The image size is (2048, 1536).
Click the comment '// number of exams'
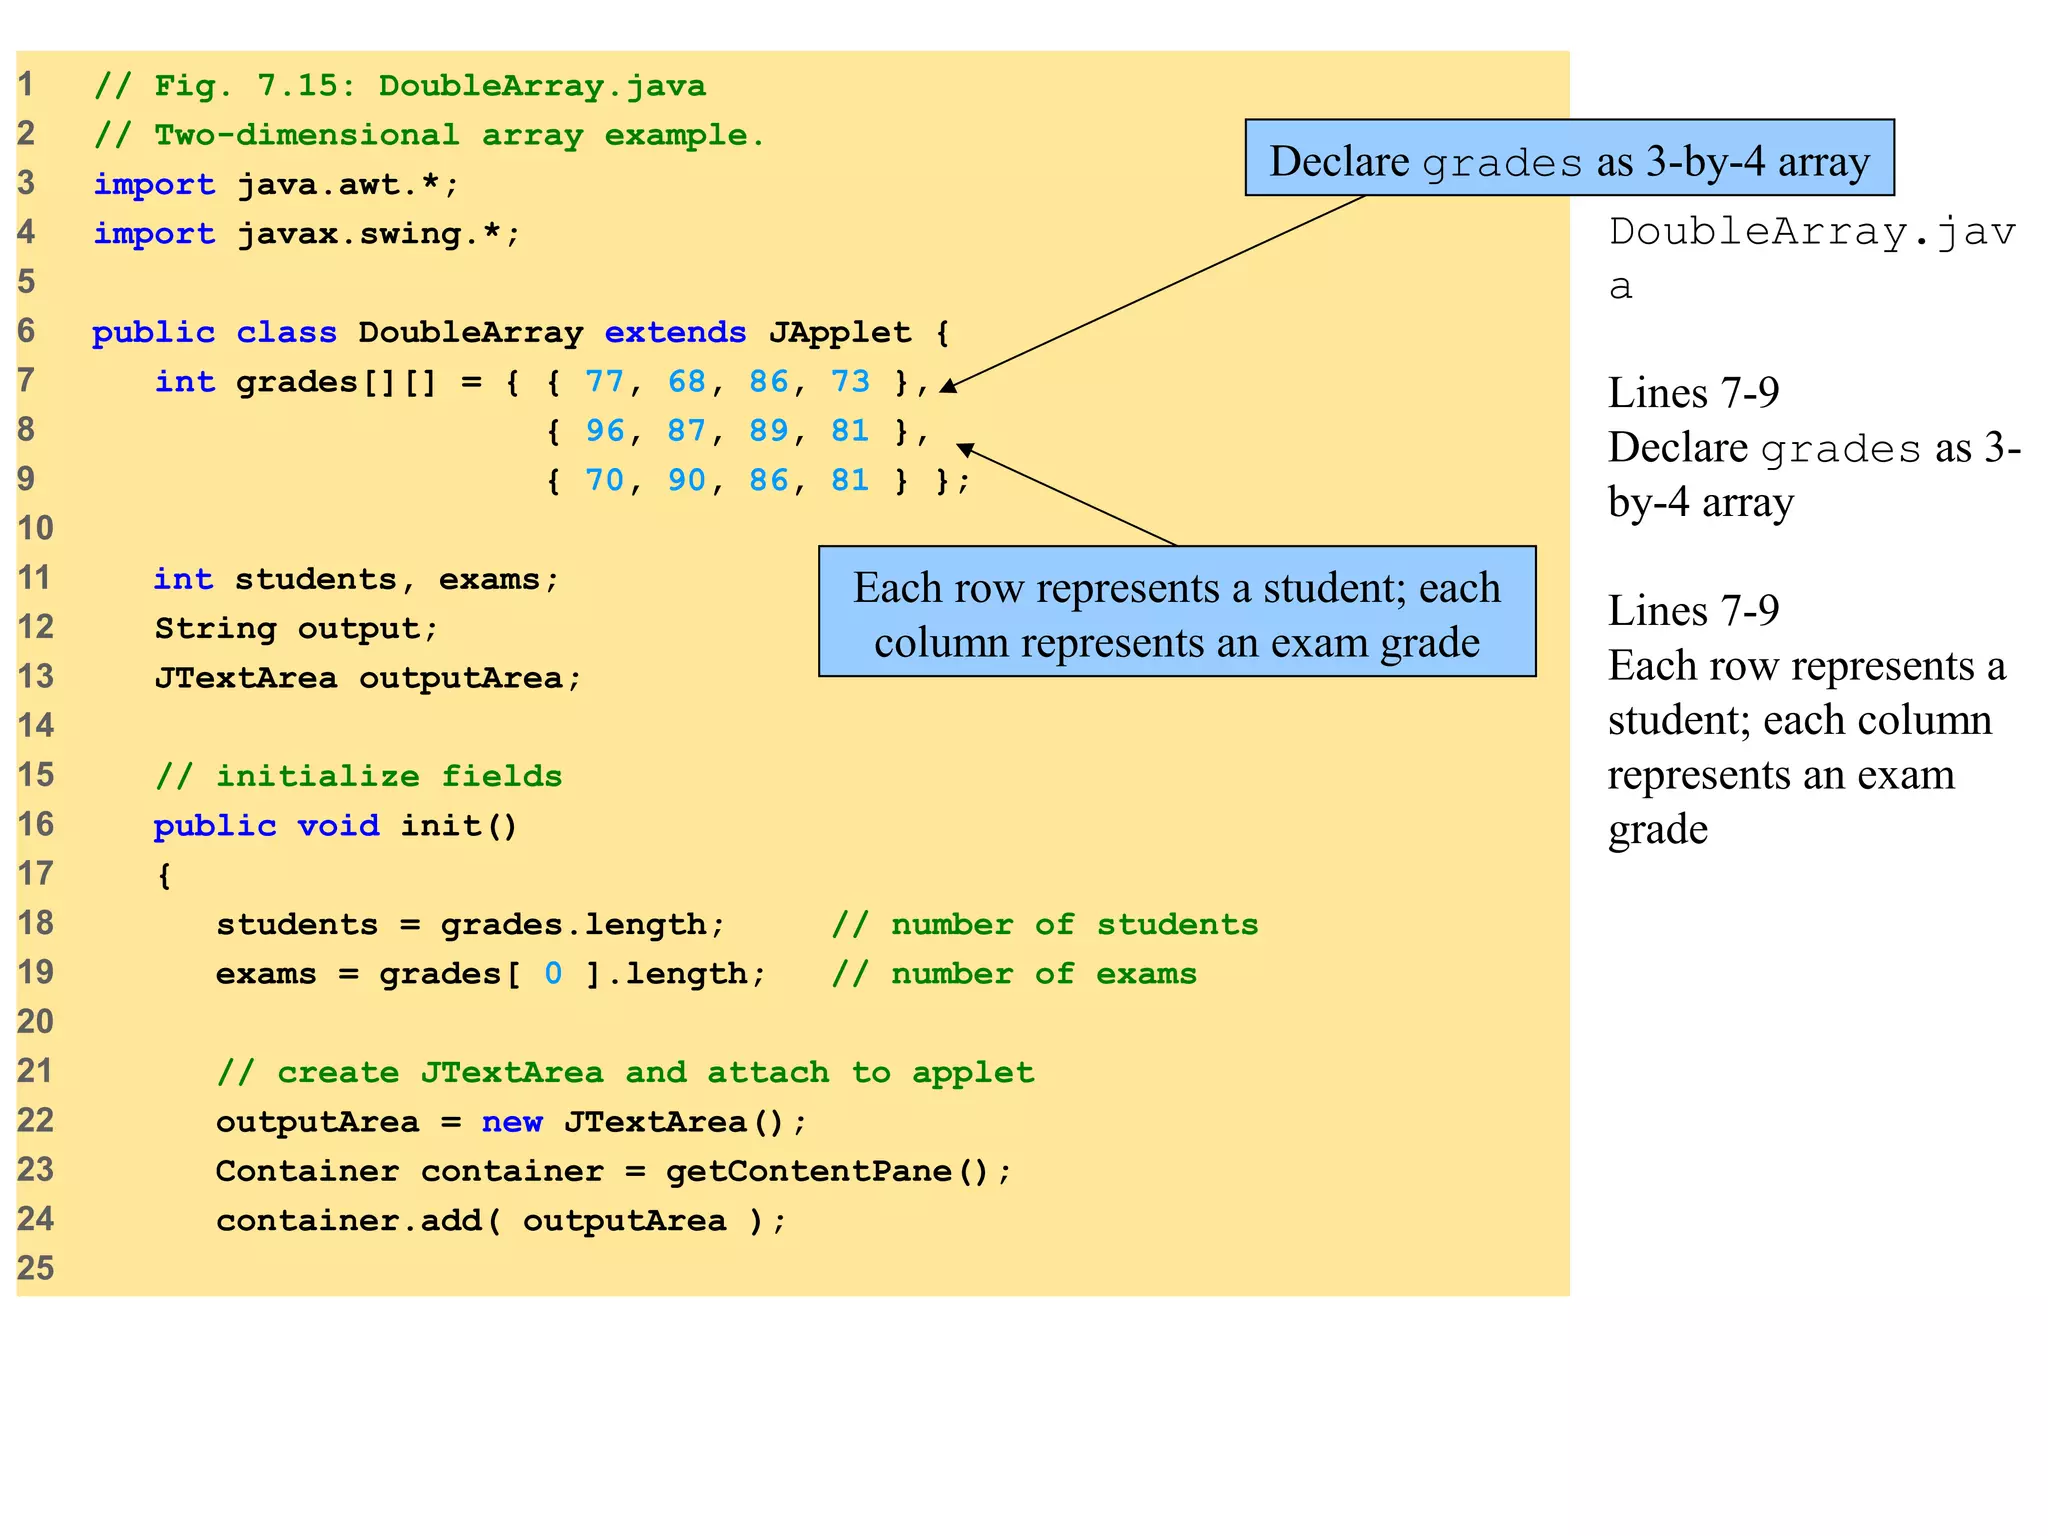(1014, 973)
